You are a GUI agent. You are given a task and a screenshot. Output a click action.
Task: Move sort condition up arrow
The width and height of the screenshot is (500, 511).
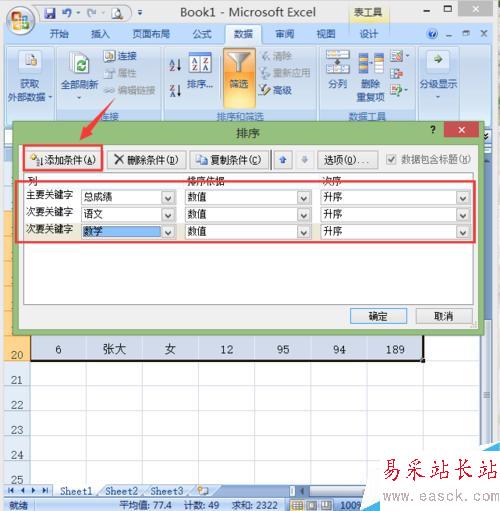tap(283, 160)
